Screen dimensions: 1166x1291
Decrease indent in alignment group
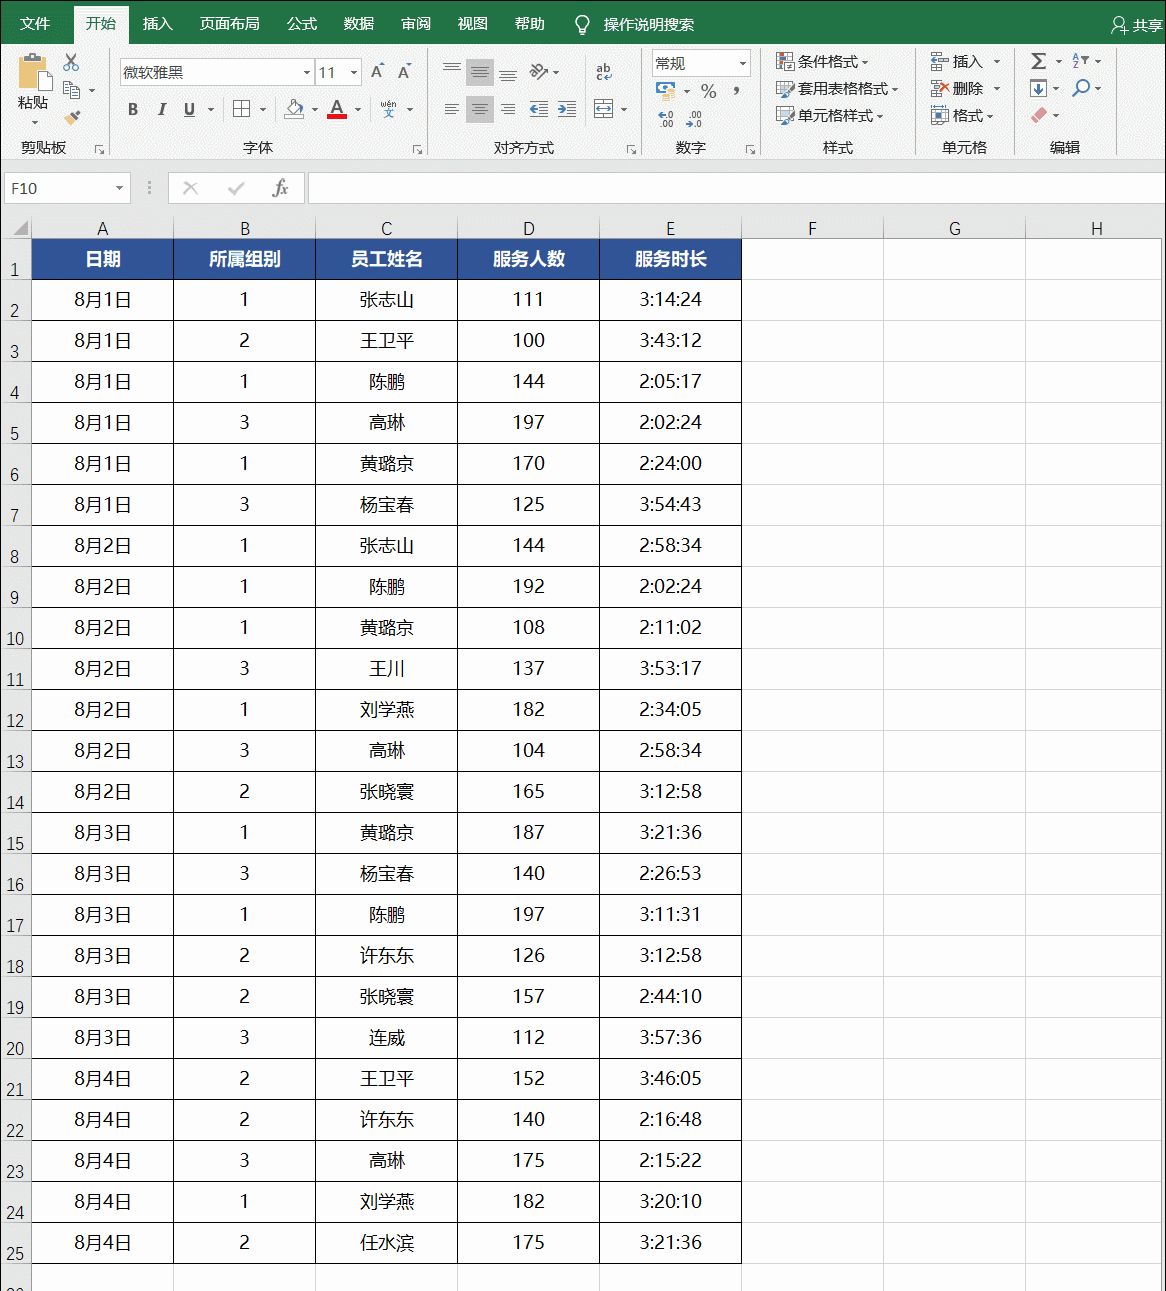pos(538,109)
